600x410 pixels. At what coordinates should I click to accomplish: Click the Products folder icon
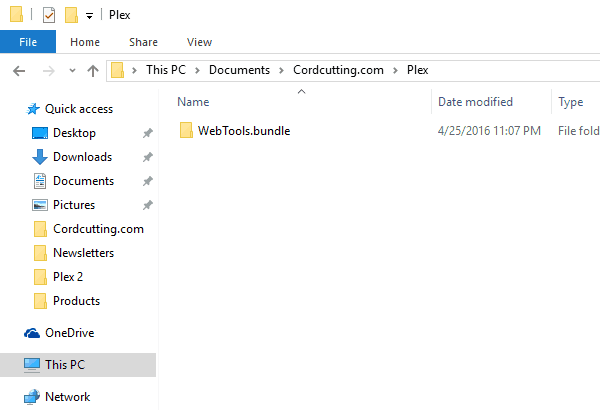click(40, 301)
